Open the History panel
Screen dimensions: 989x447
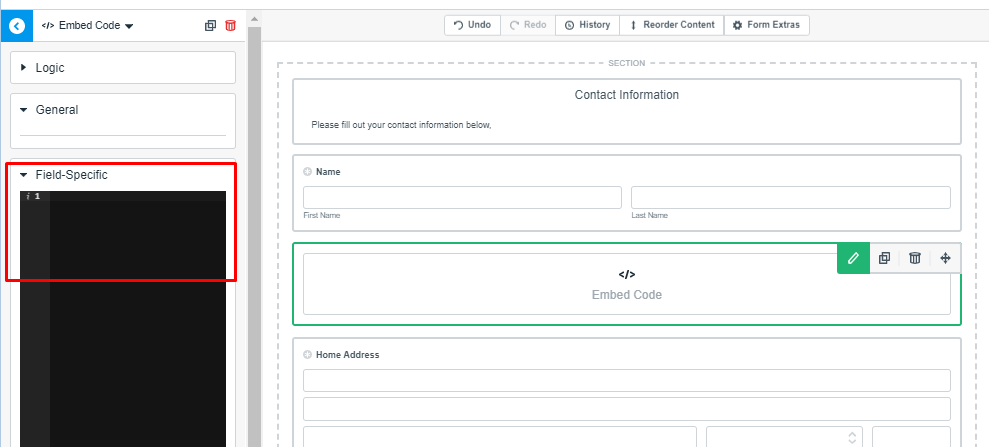587,25
